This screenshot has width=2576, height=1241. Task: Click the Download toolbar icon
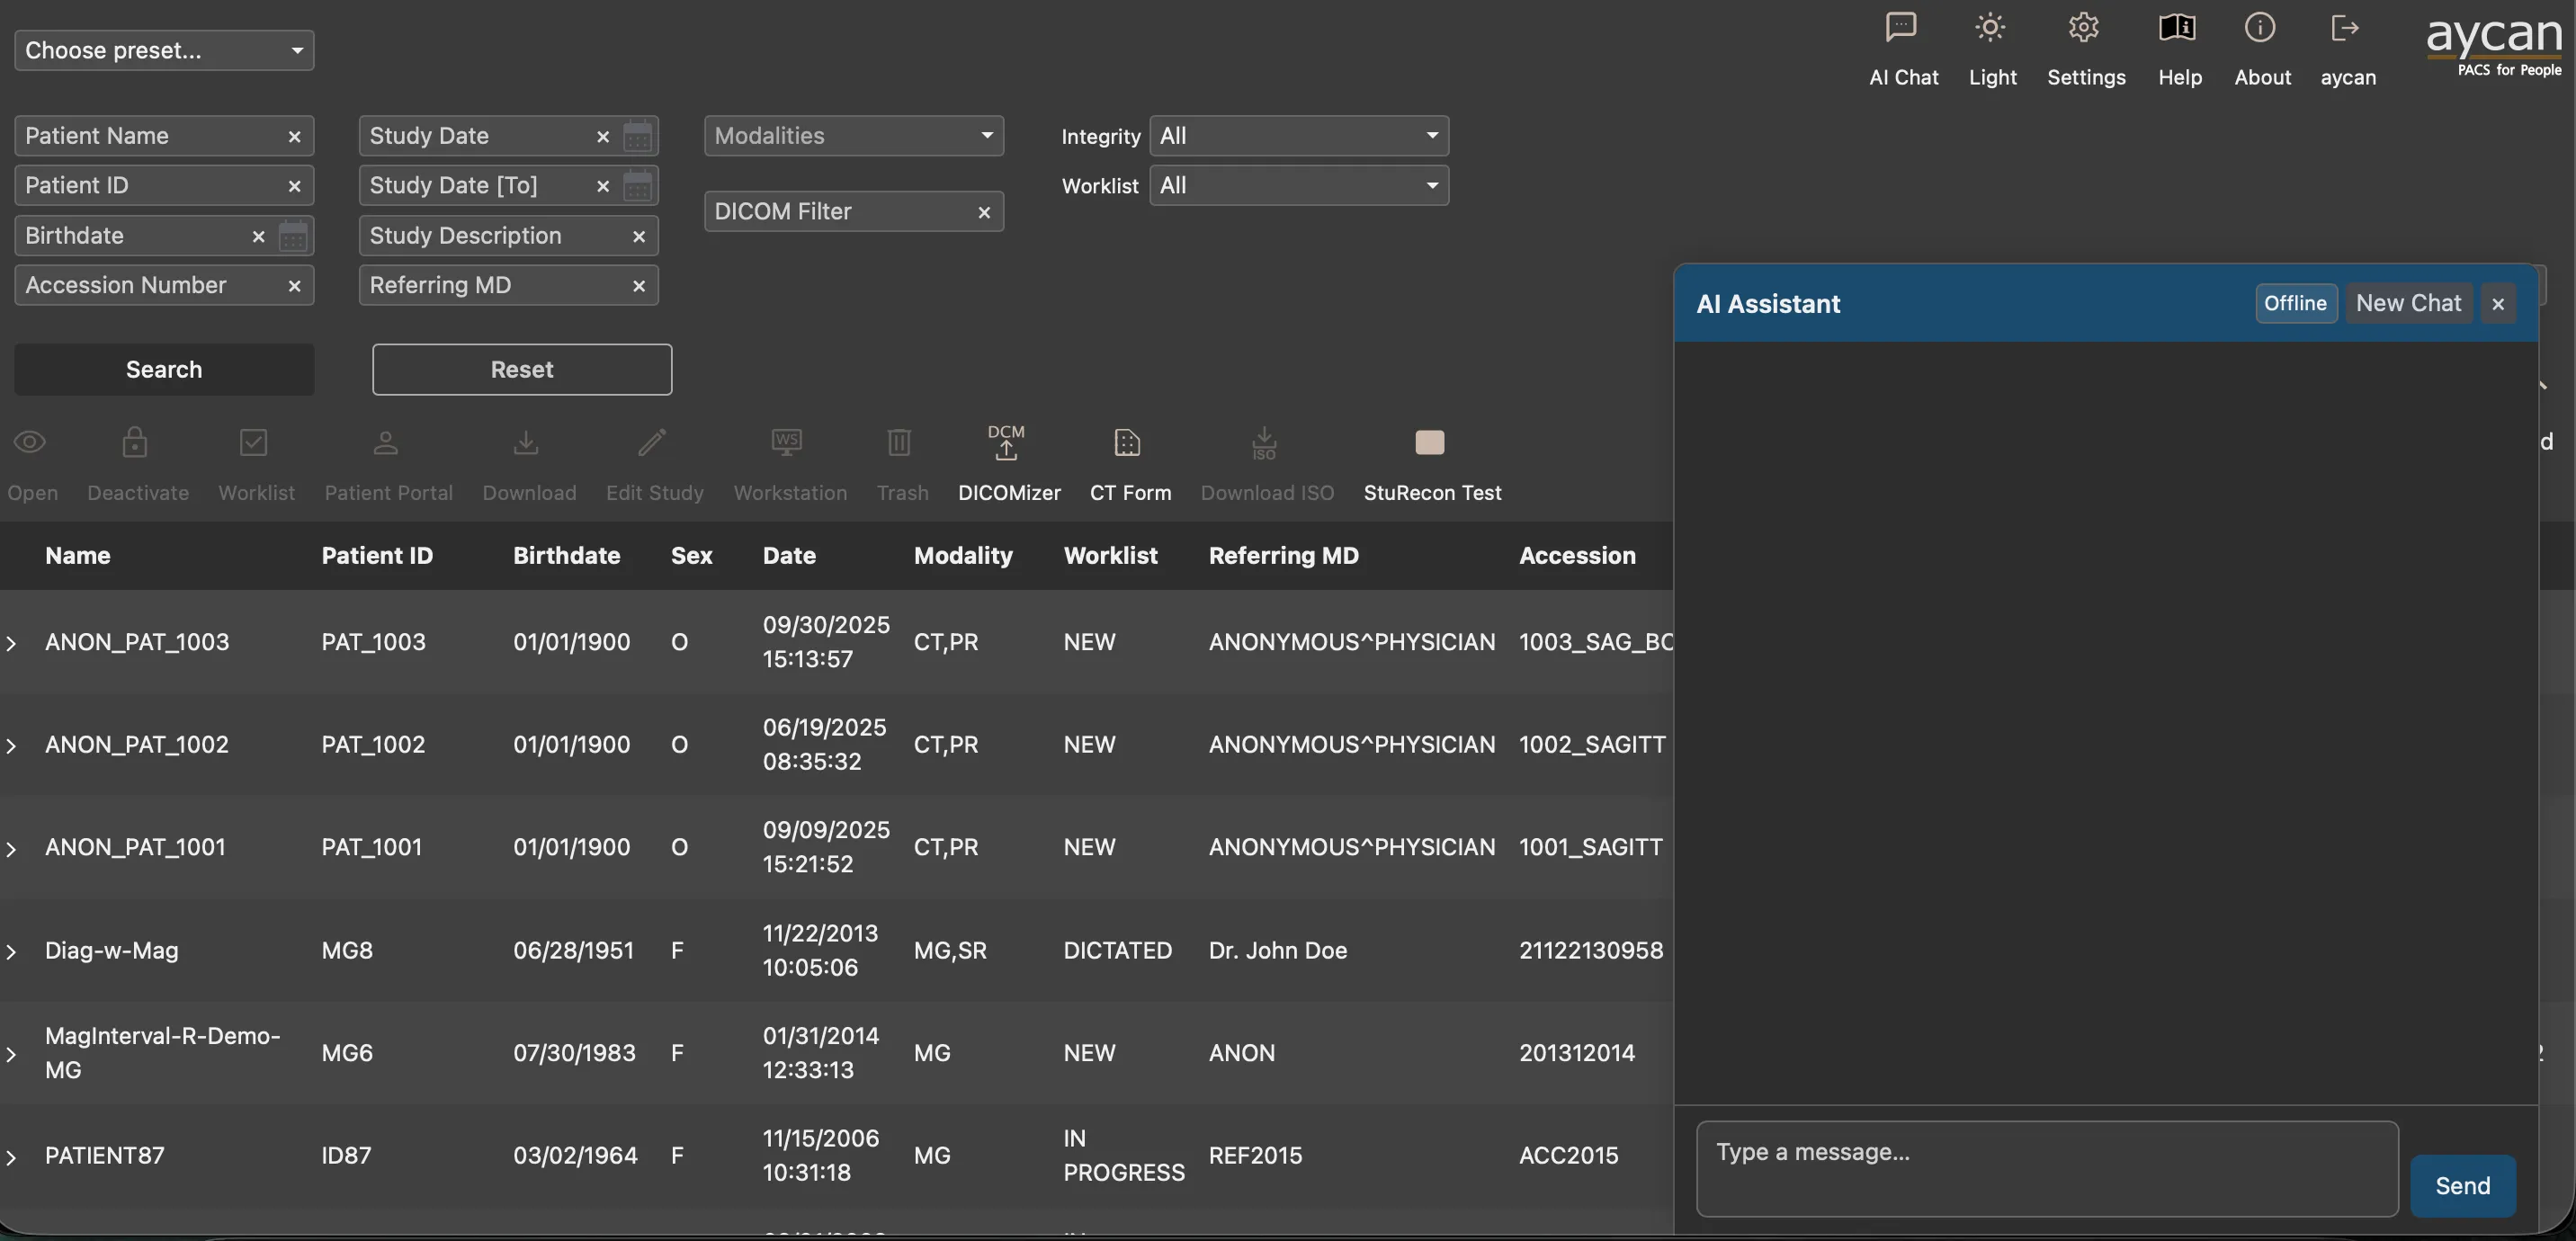pyautogui.click(x=526, y=442)
